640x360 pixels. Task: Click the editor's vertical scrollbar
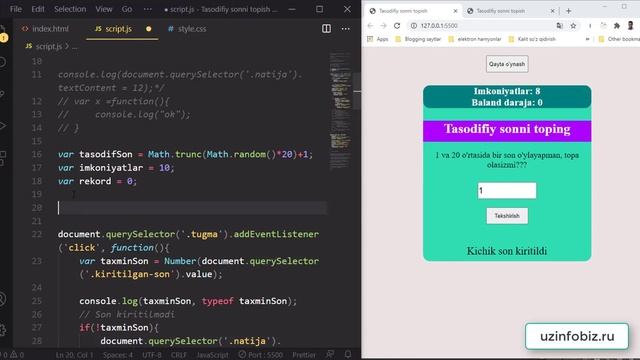357,91
